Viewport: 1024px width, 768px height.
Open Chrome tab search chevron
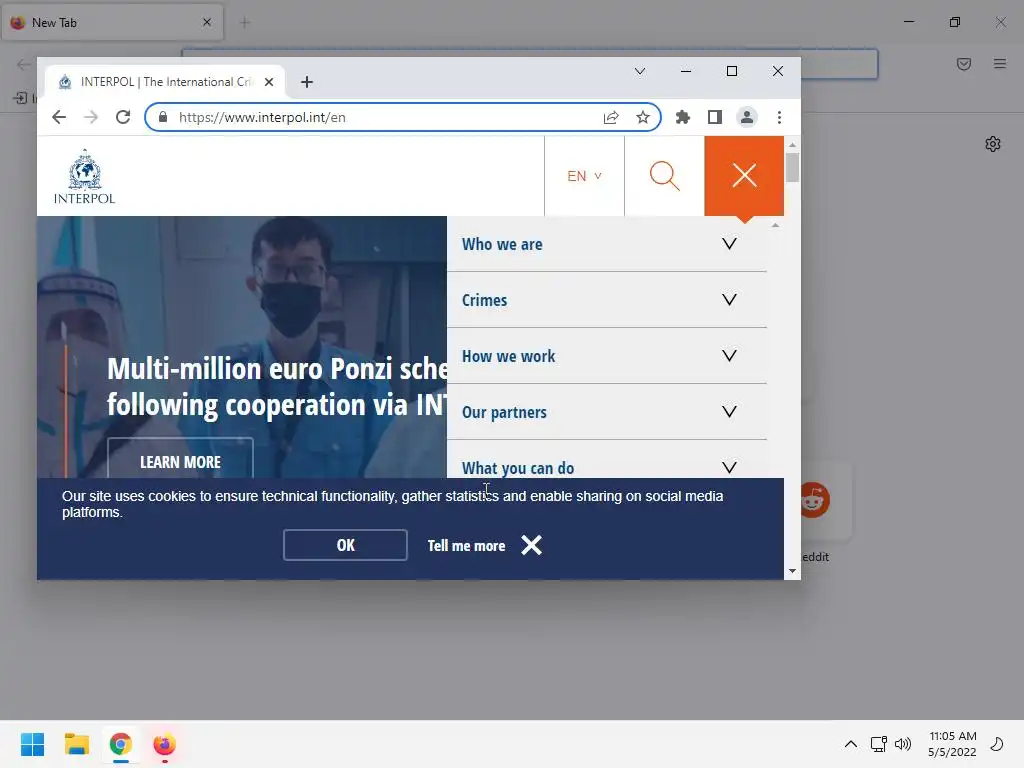click(640, 71)
